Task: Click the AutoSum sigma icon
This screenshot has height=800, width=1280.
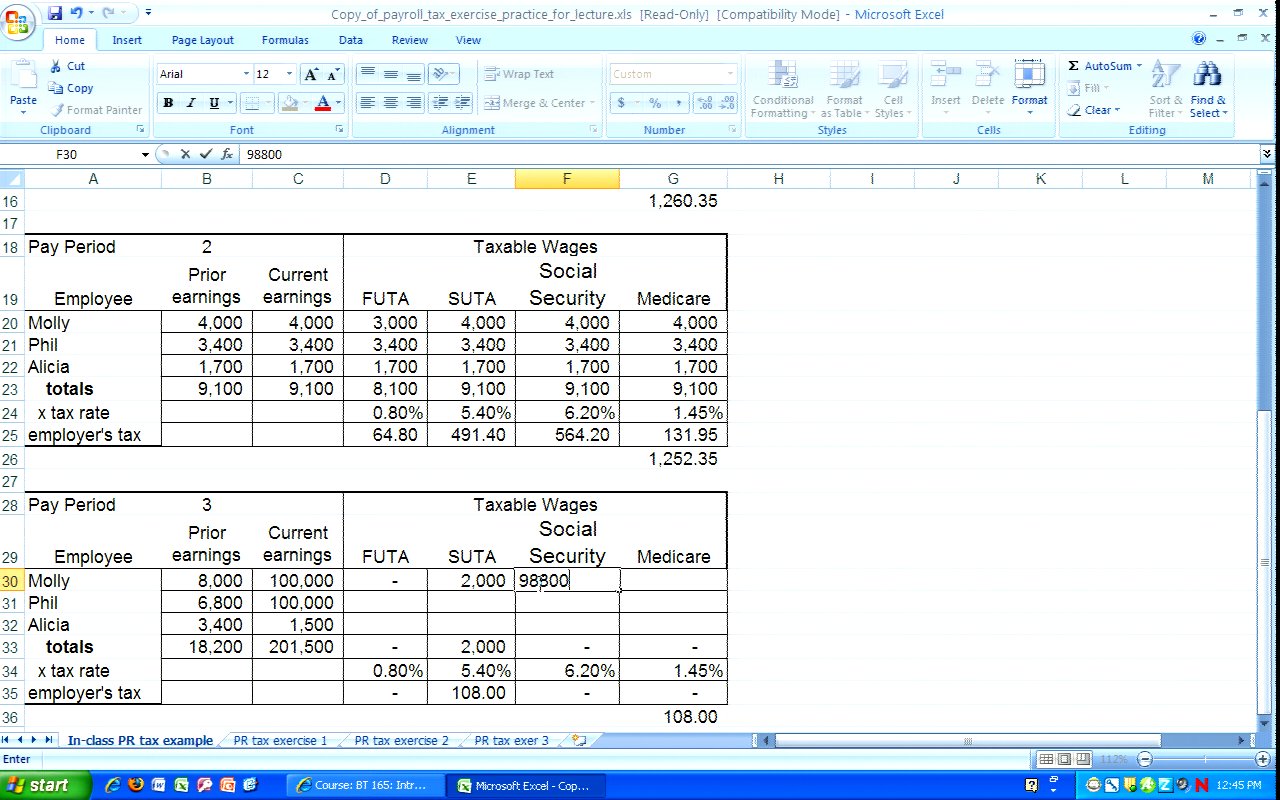Action: (1074, 66)
